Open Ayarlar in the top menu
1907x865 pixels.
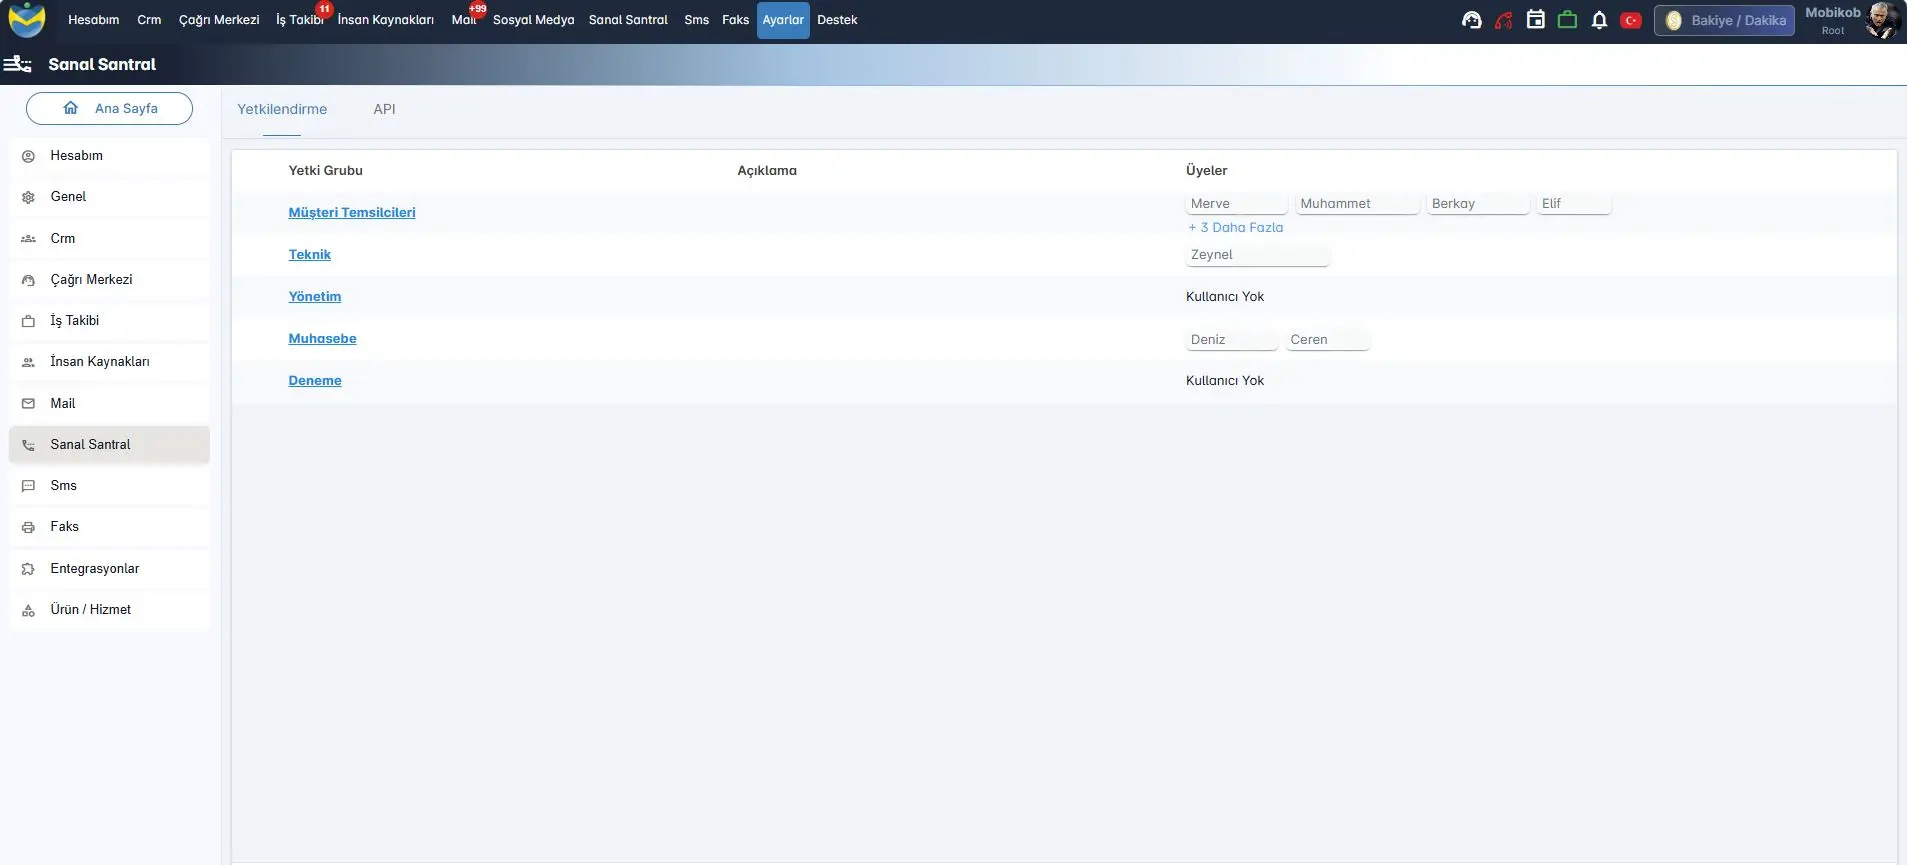(x=782, y=20)
